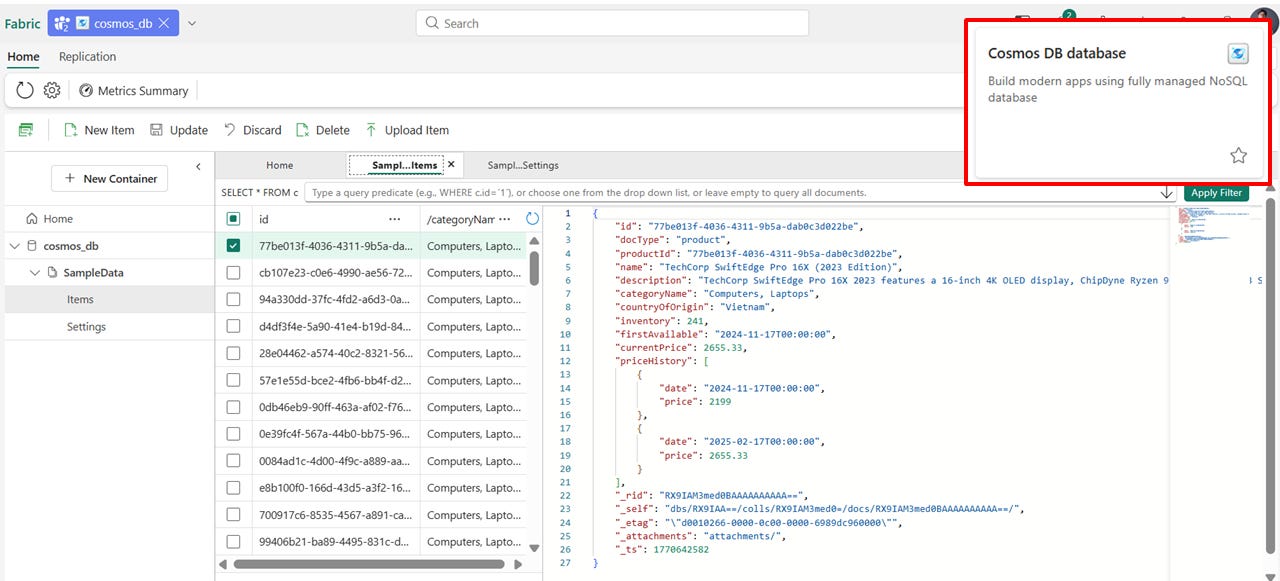
Task: Open the settings gear in the ribbon
Action: [52, 90]
